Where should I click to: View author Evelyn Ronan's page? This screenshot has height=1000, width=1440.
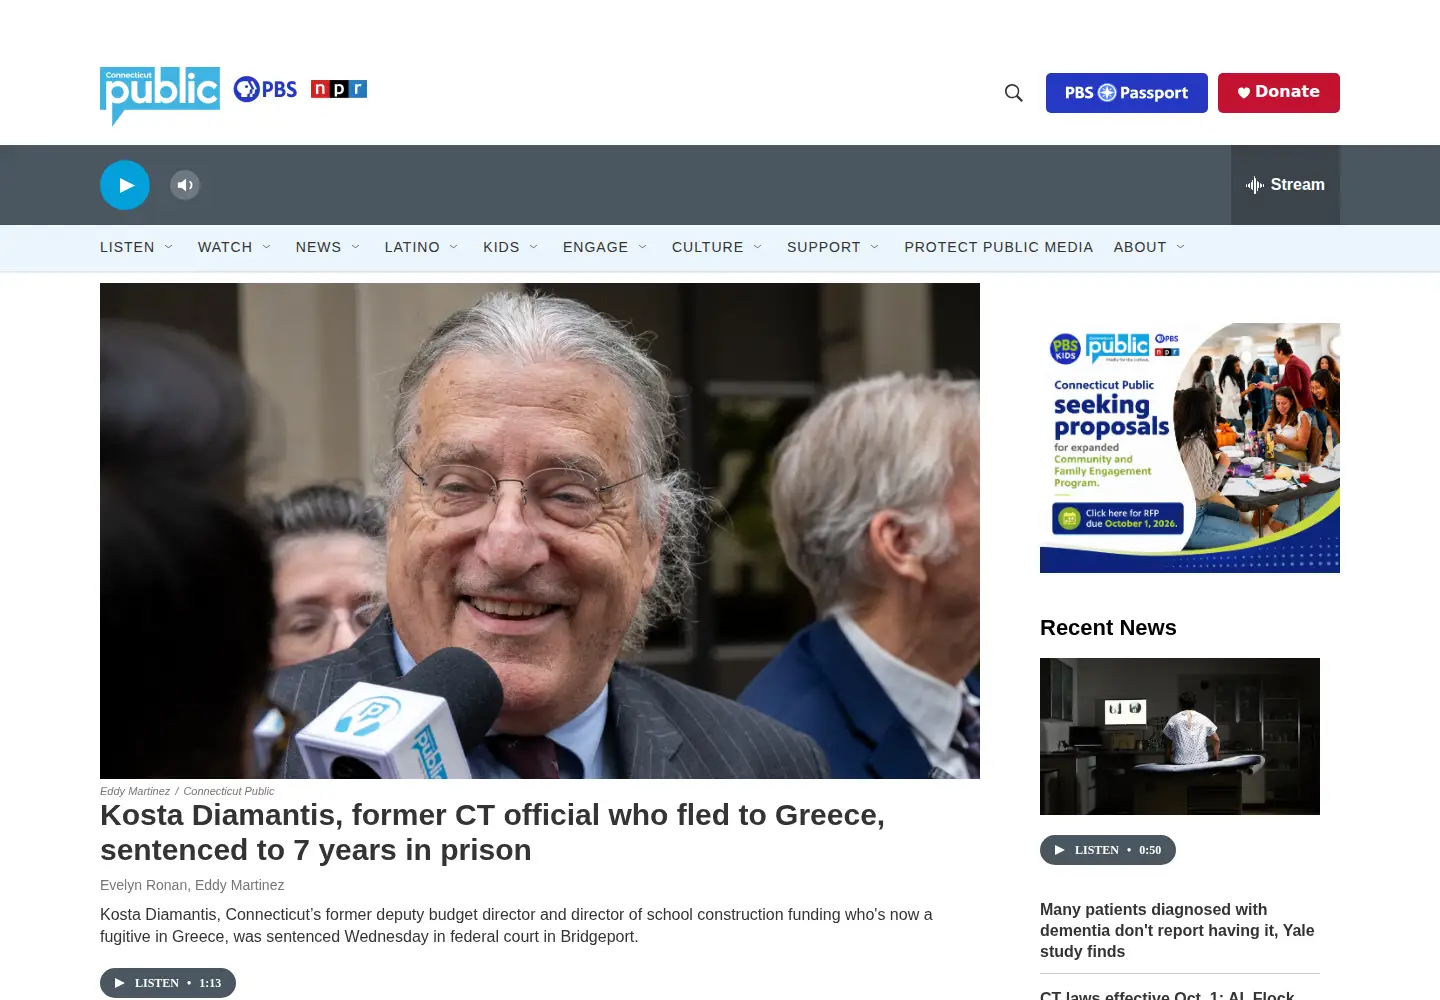143,885
